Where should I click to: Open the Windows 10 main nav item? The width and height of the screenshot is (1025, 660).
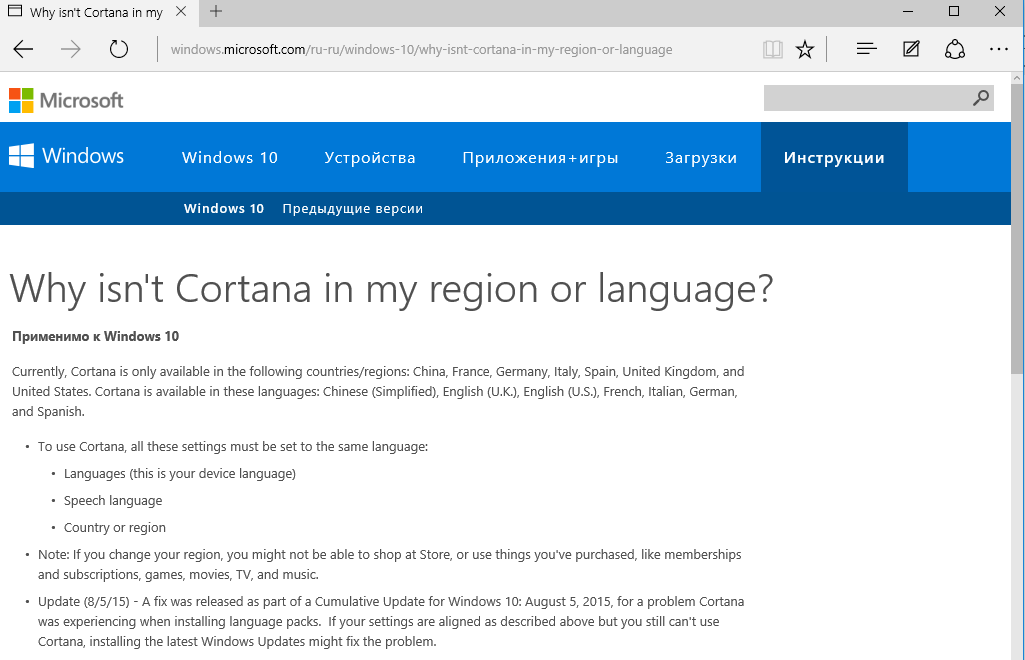coord(229,157)
